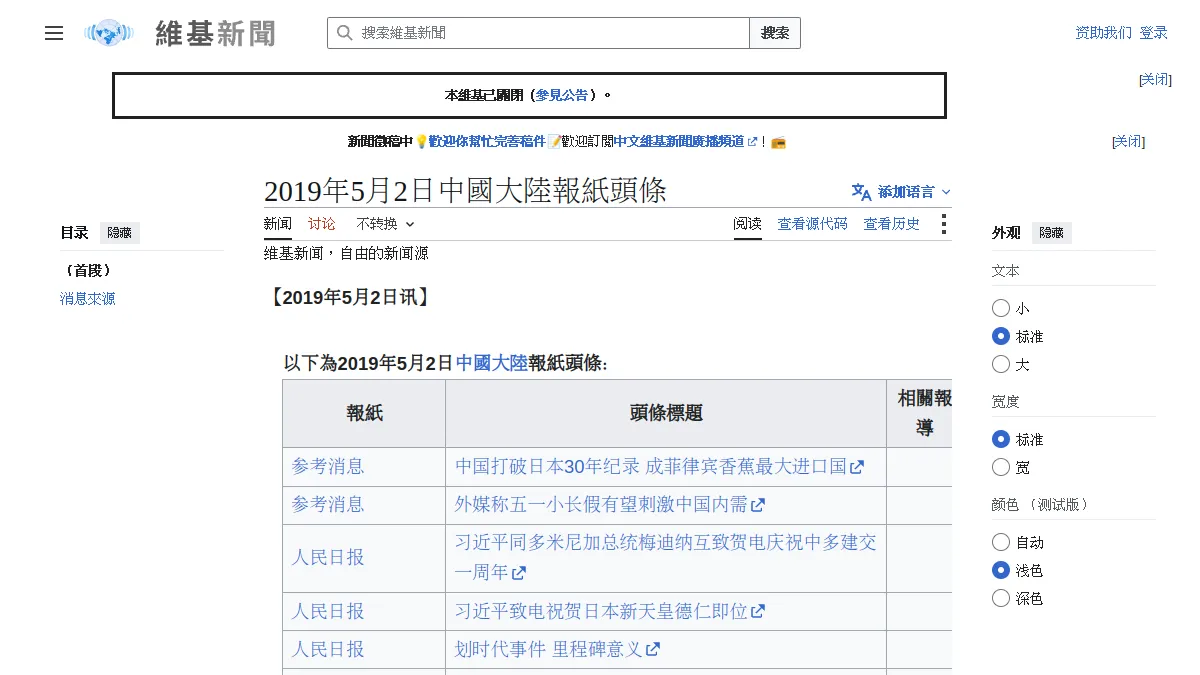Click the 登录 login link
This screenshot has height=675, width=1200.
(1153, 33)
